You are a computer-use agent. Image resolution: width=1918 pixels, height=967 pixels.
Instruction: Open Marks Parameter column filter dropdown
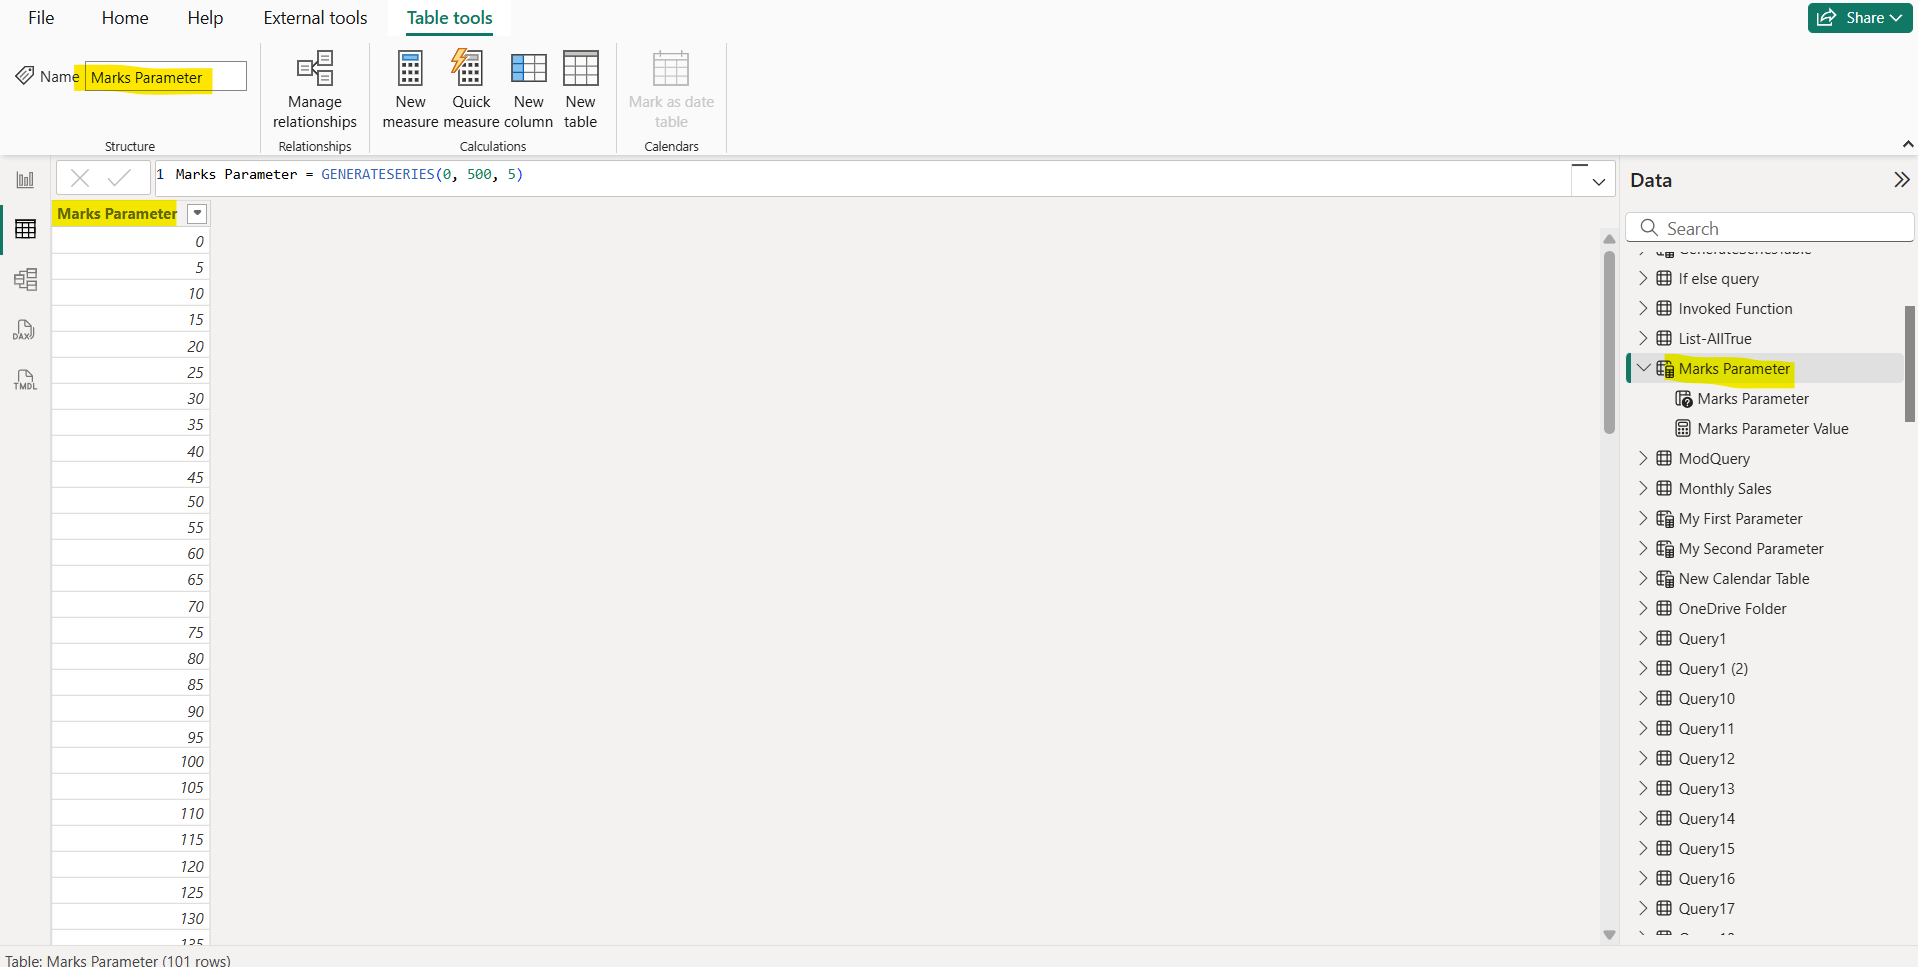197,213
